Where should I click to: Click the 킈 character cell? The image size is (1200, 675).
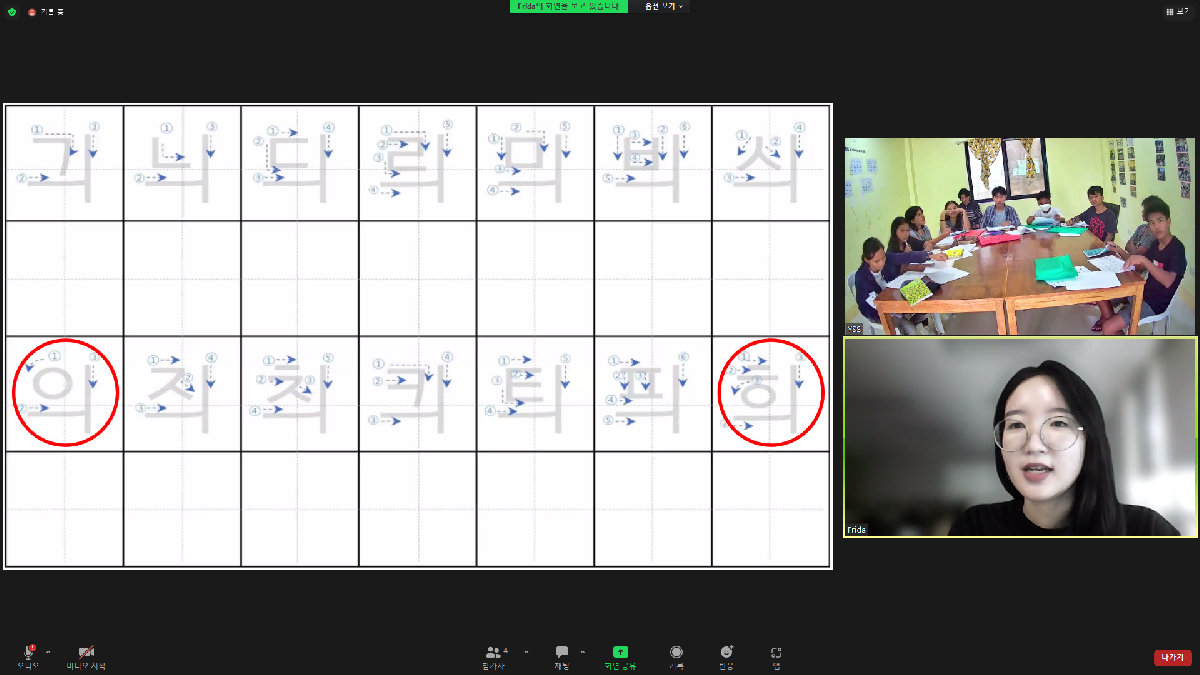tap(418, 394)
